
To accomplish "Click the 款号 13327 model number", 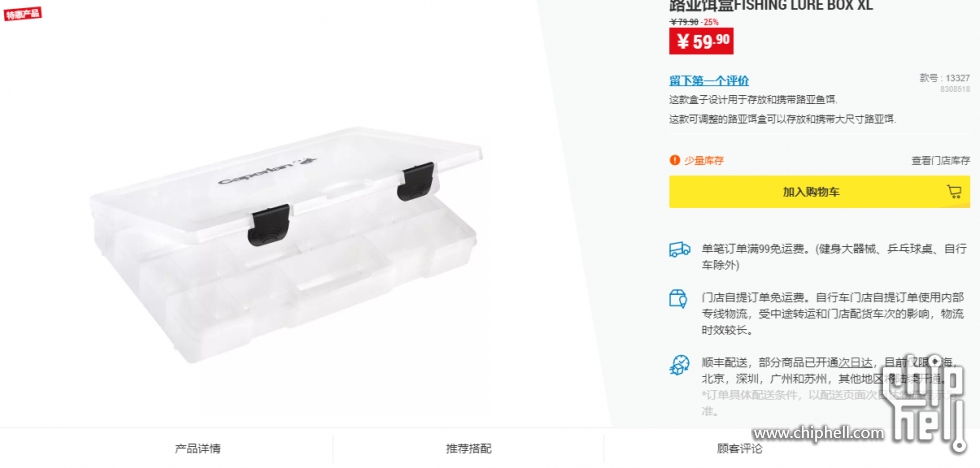I will [x=944, y=78].
